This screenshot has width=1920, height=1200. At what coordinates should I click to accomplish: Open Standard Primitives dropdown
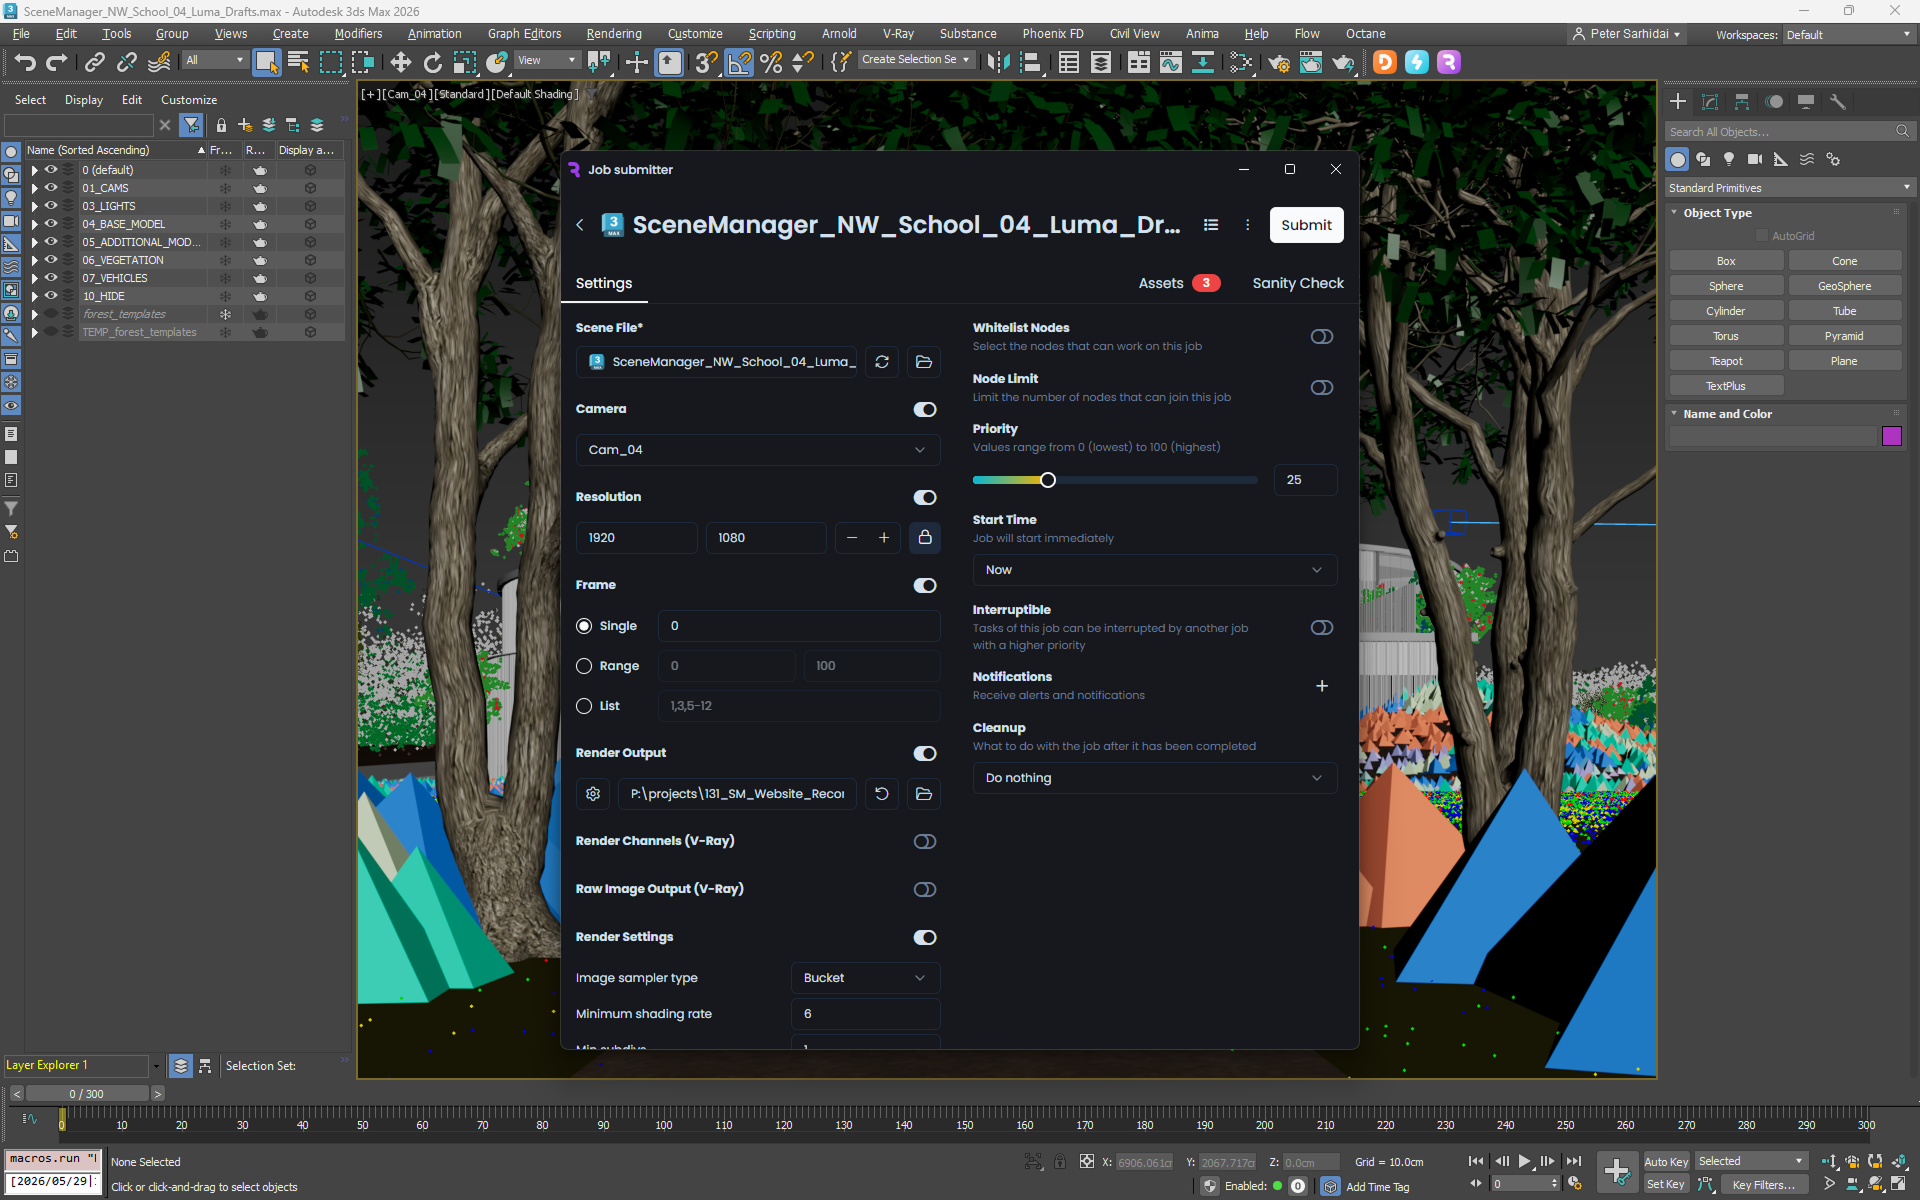(x=1788, y=188)
